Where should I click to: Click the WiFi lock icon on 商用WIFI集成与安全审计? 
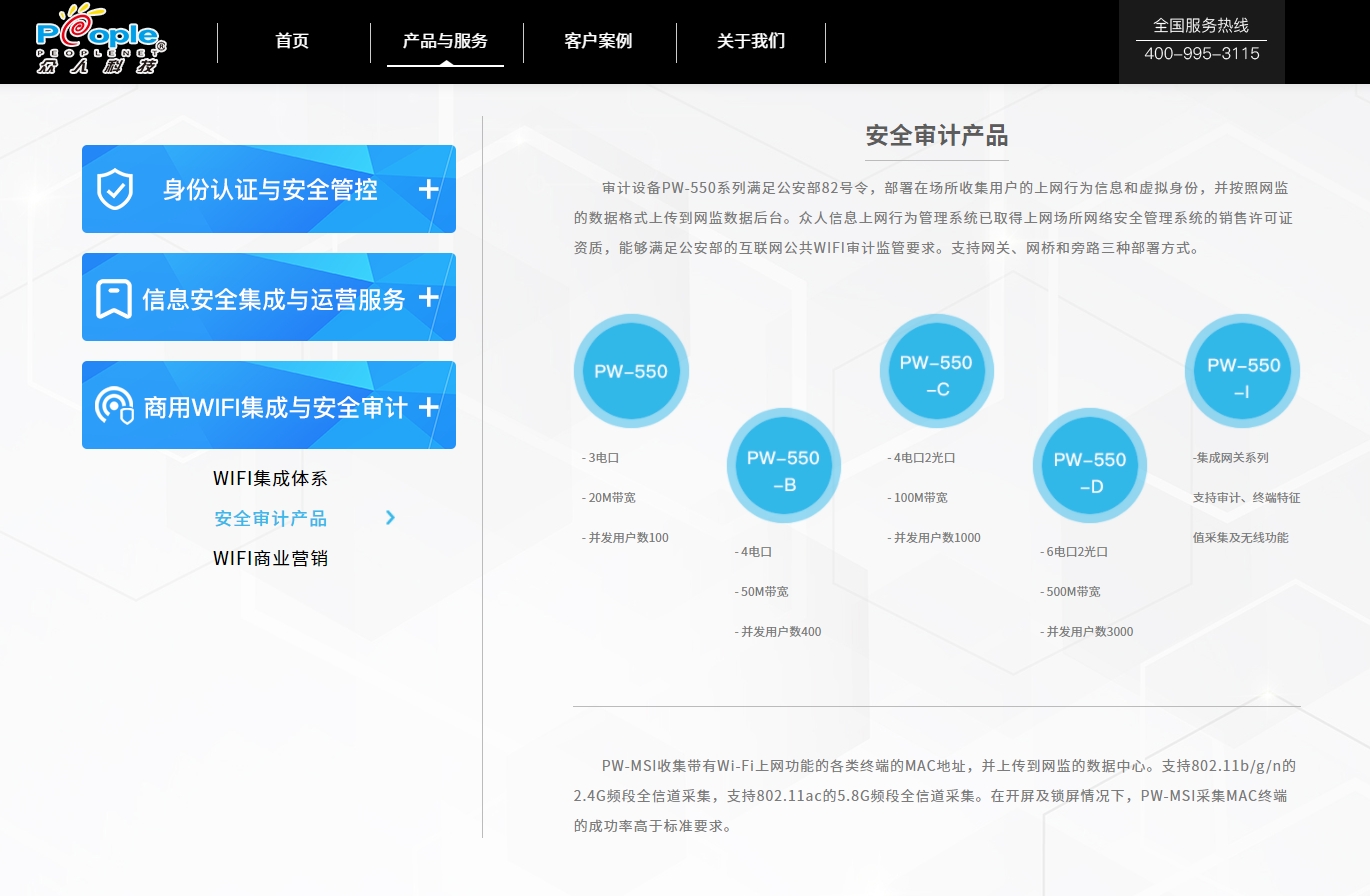click(114, 406)
